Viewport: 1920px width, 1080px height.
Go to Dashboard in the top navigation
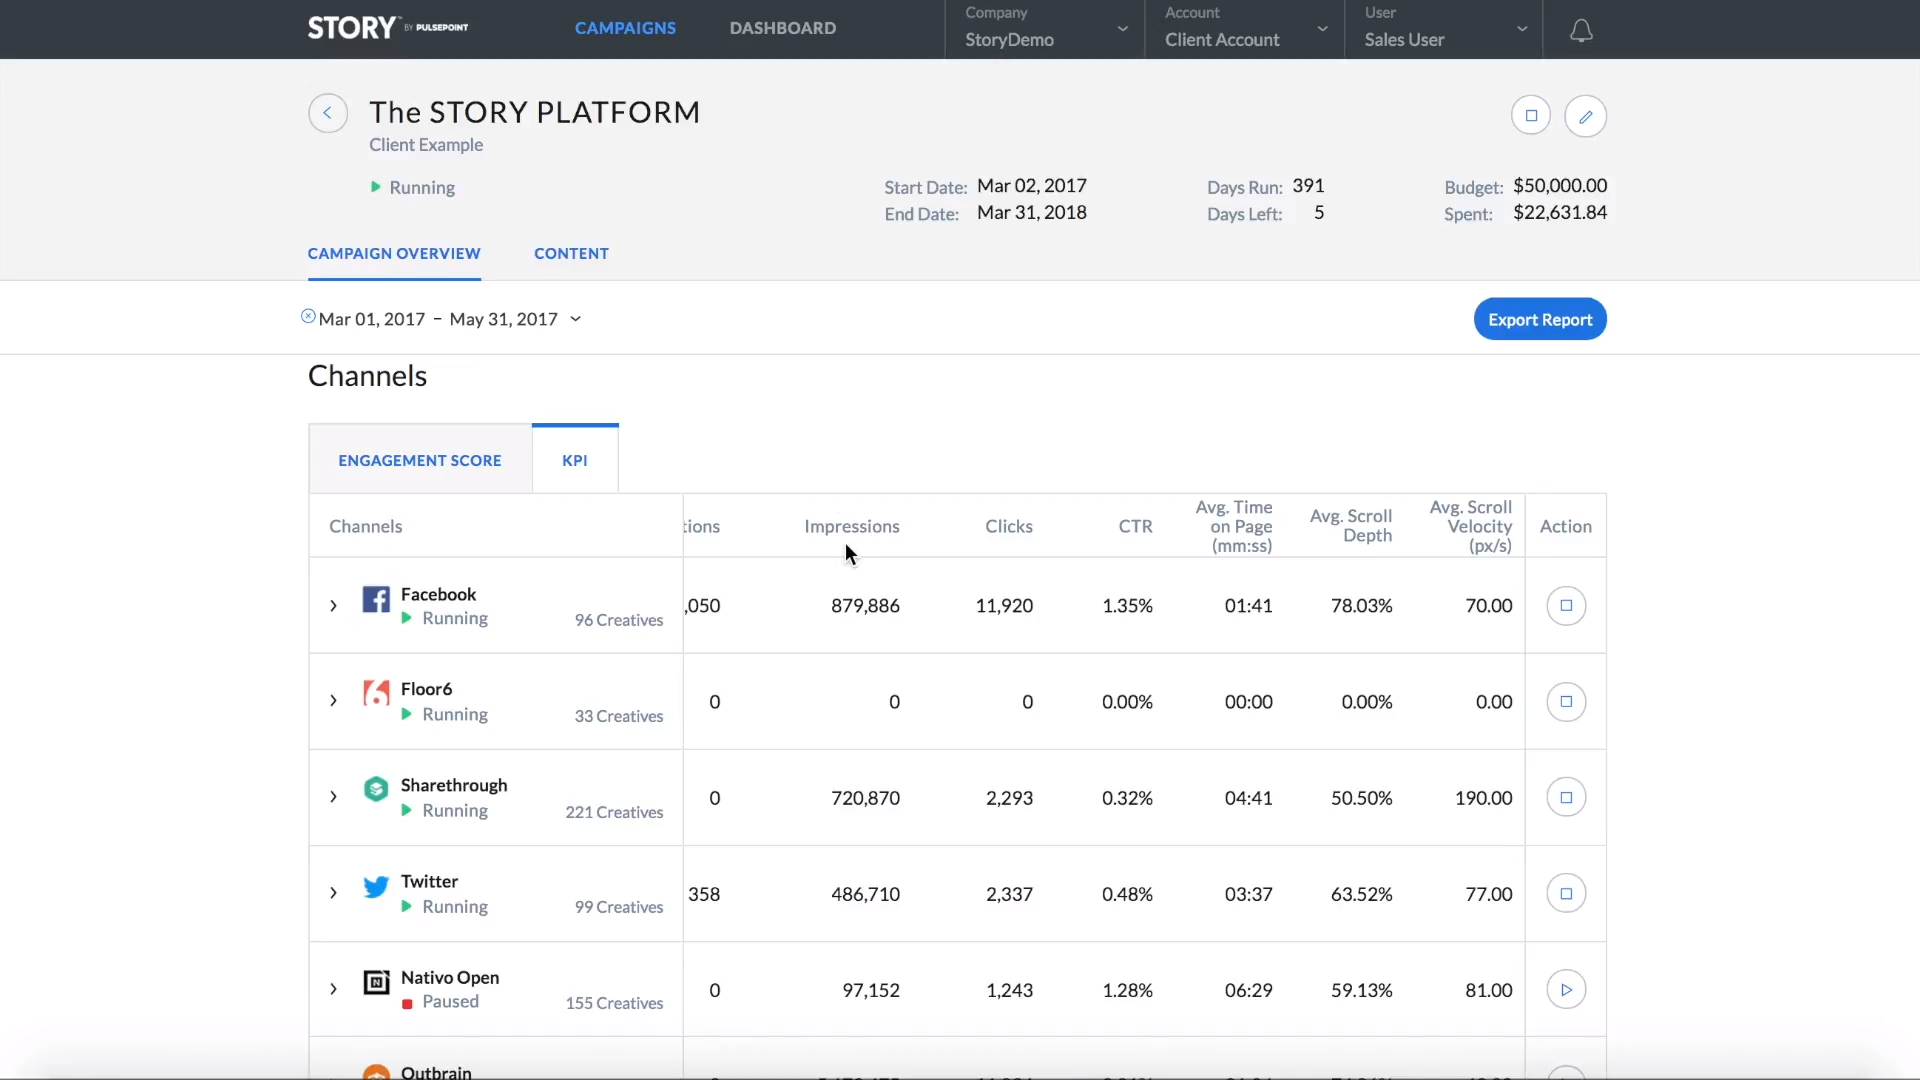click(x=783, y=28)
